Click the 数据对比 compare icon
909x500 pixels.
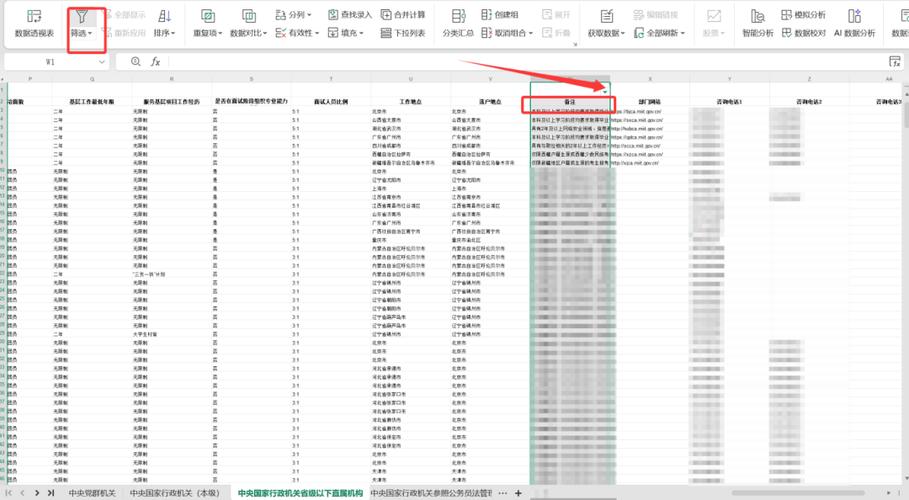click(x=249, y=16)
